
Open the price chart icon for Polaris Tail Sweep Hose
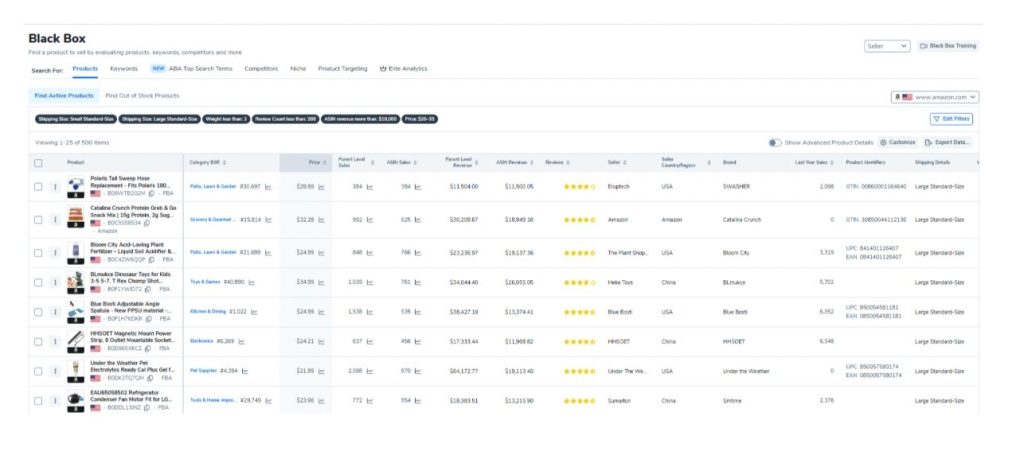321,187
